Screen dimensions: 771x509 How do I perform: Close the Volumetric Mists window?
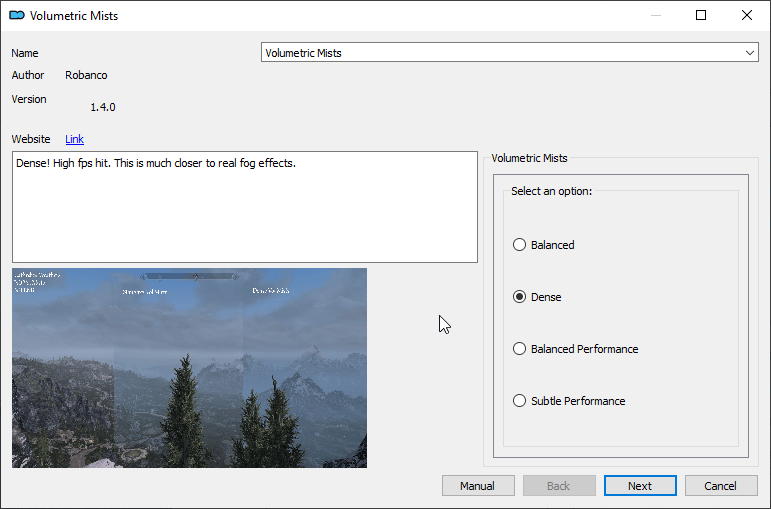[x=747, y=15]
